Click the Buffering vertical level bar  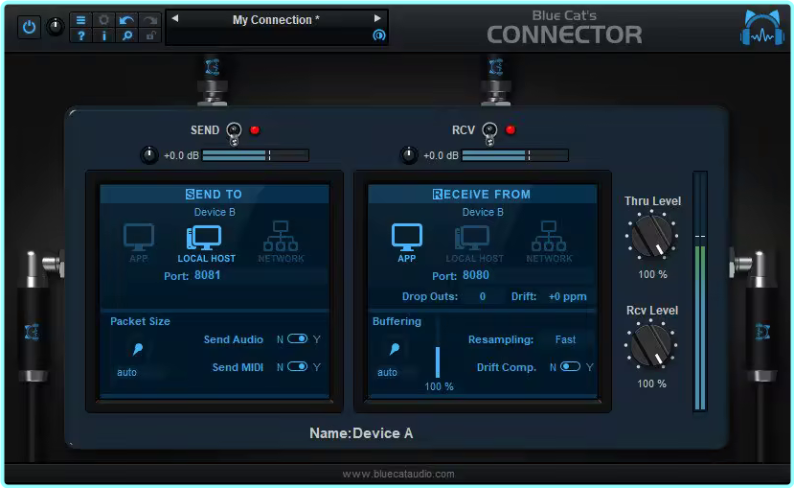(438, 349)
